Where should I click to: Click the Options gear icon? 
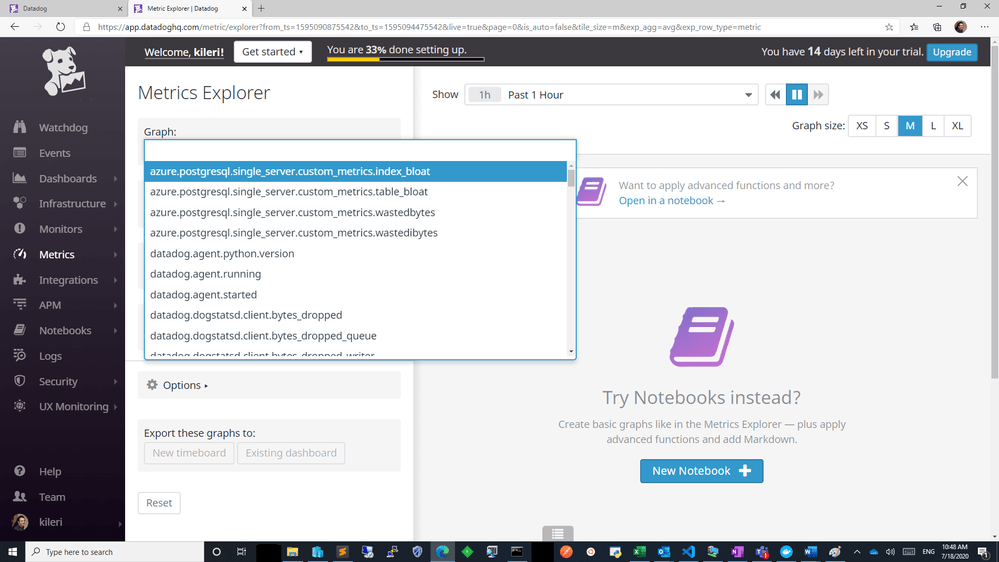pos(152,384)
